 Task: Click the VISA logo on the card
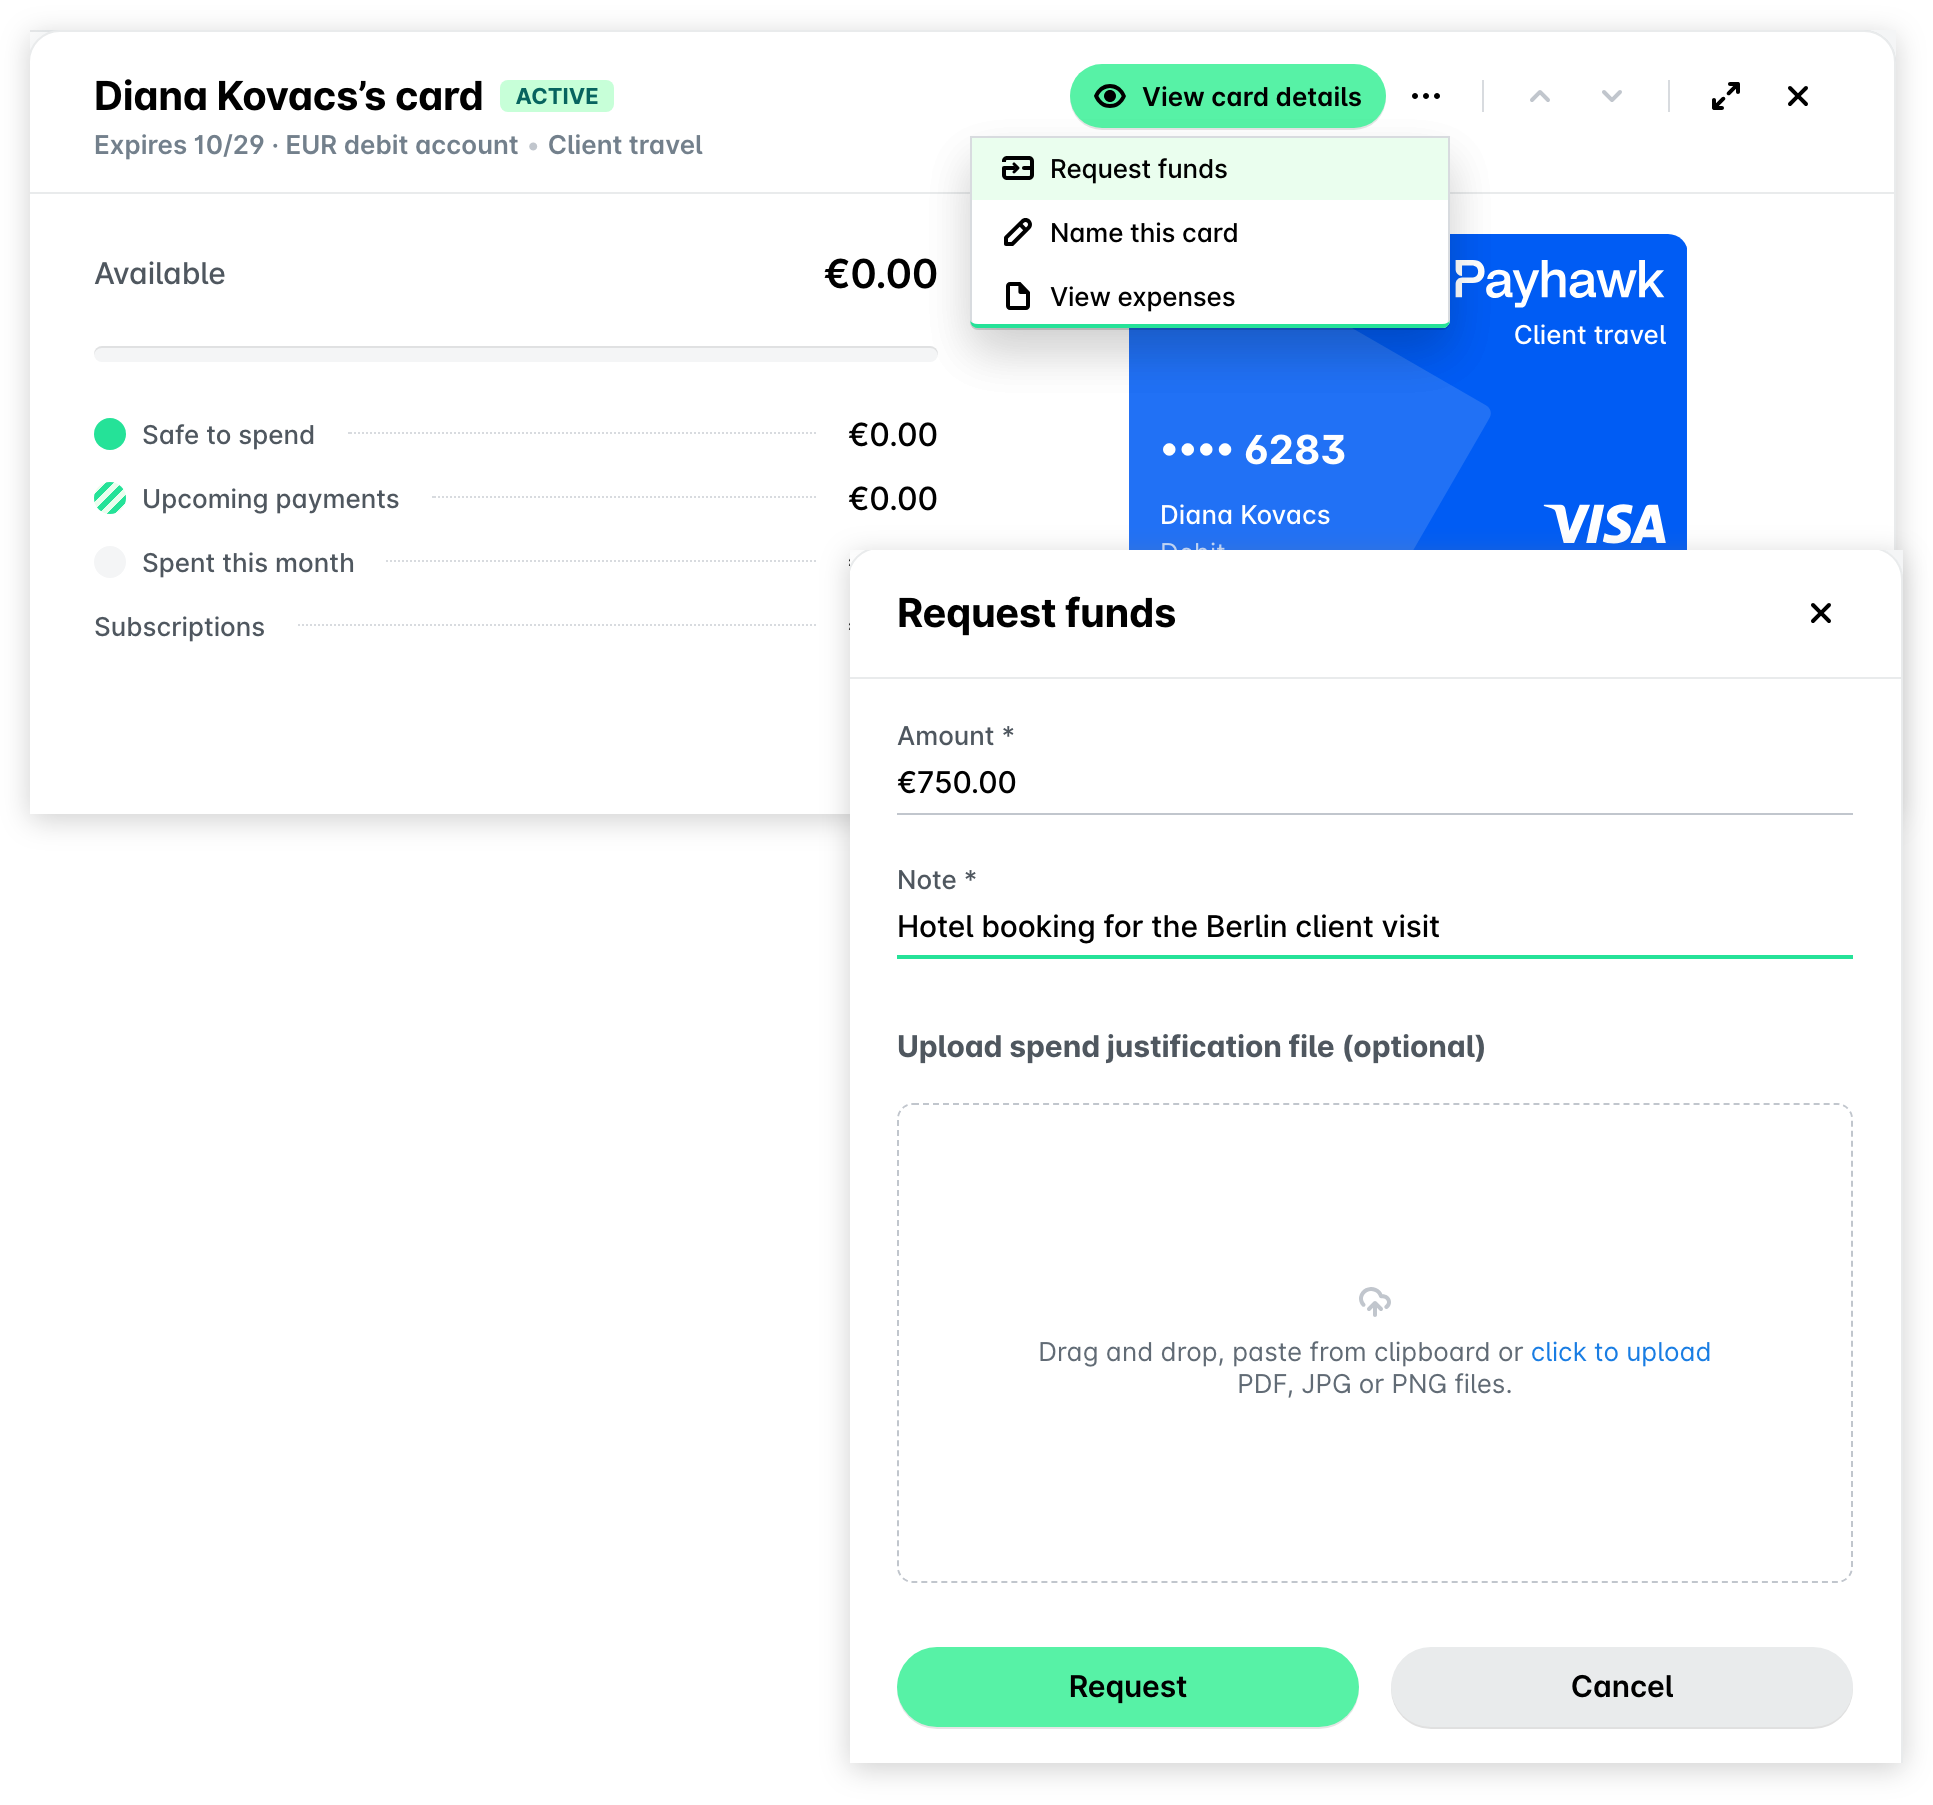[1604, 524]
